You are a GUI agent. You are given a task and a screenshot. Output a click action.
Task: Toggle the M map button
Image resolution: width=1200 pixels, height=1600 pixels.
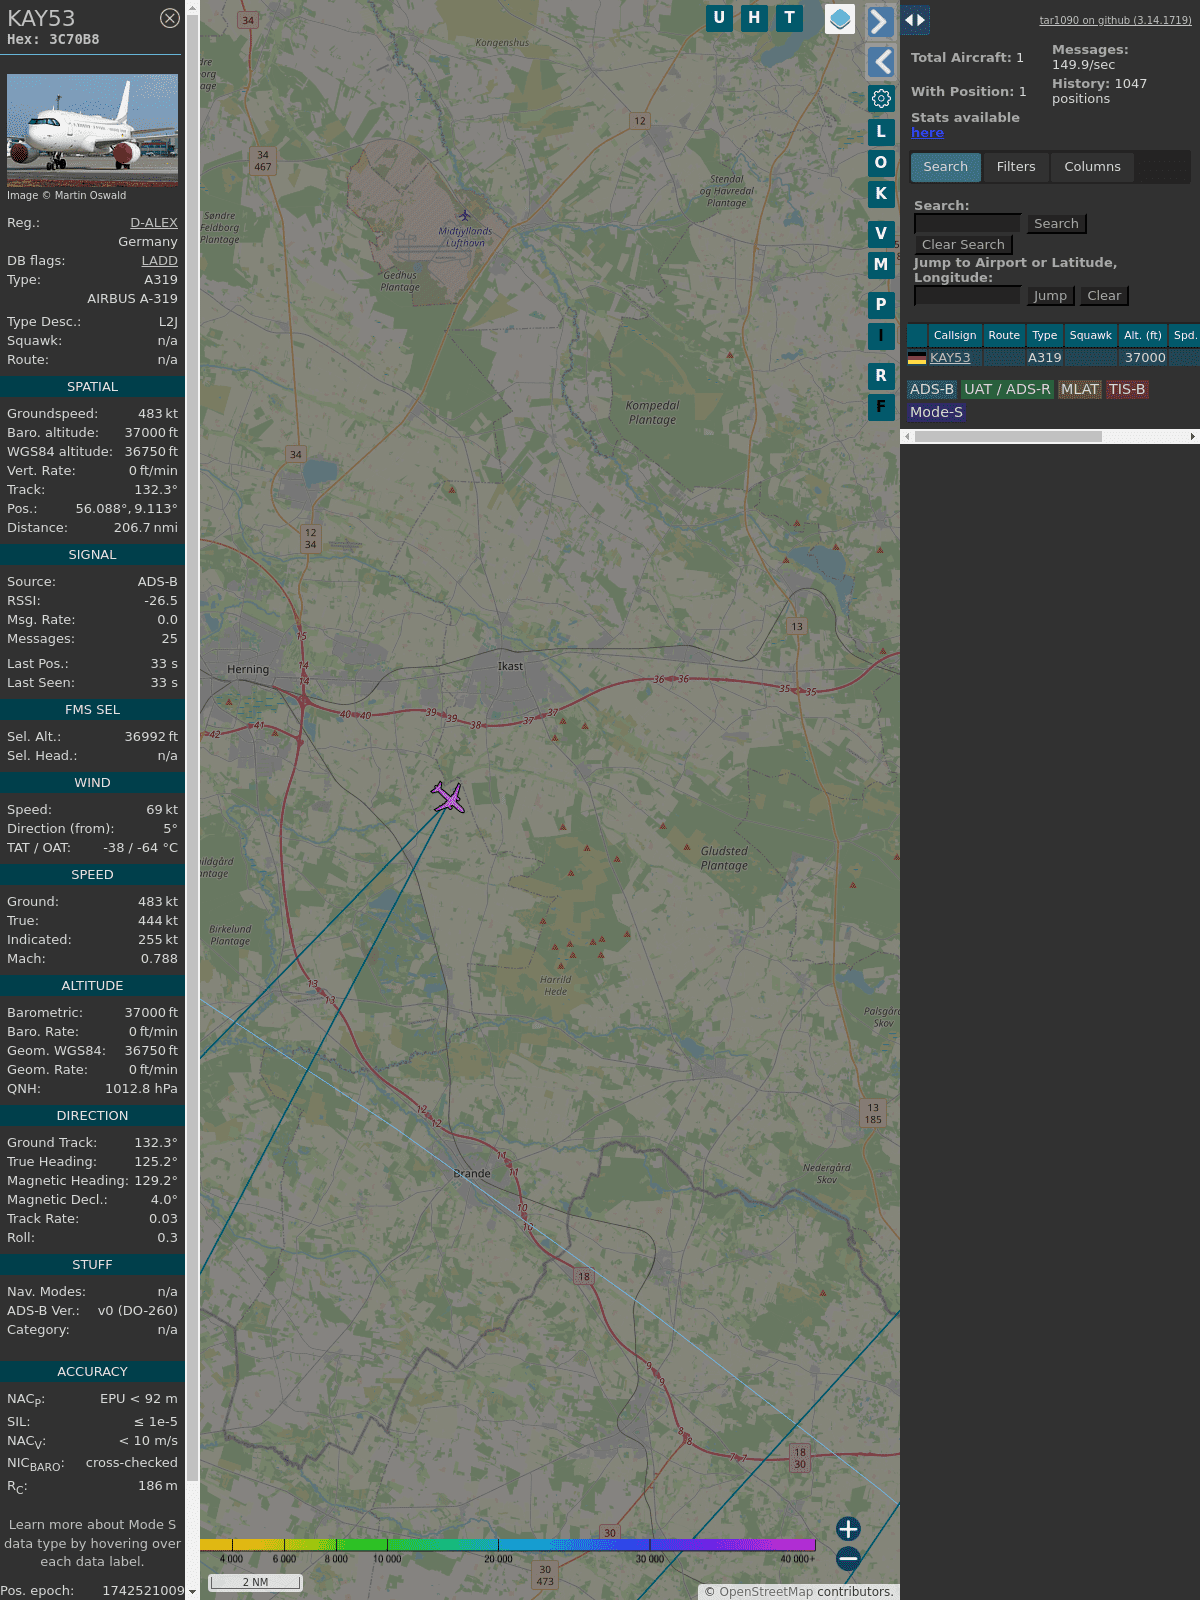coord(881,264)
